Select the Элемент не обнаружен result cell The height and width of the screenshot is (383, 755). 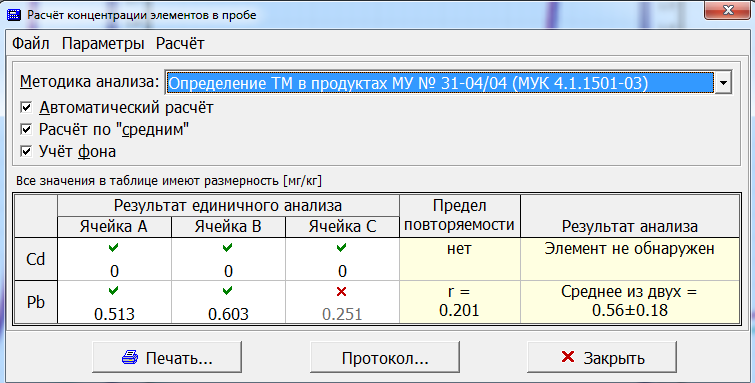click(x=630, y=259)
